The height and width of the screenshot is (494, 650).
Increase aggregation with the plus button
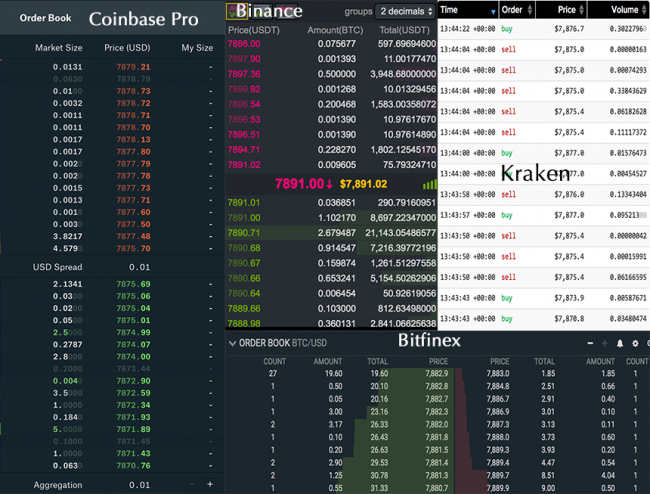(x=209, y=484)
